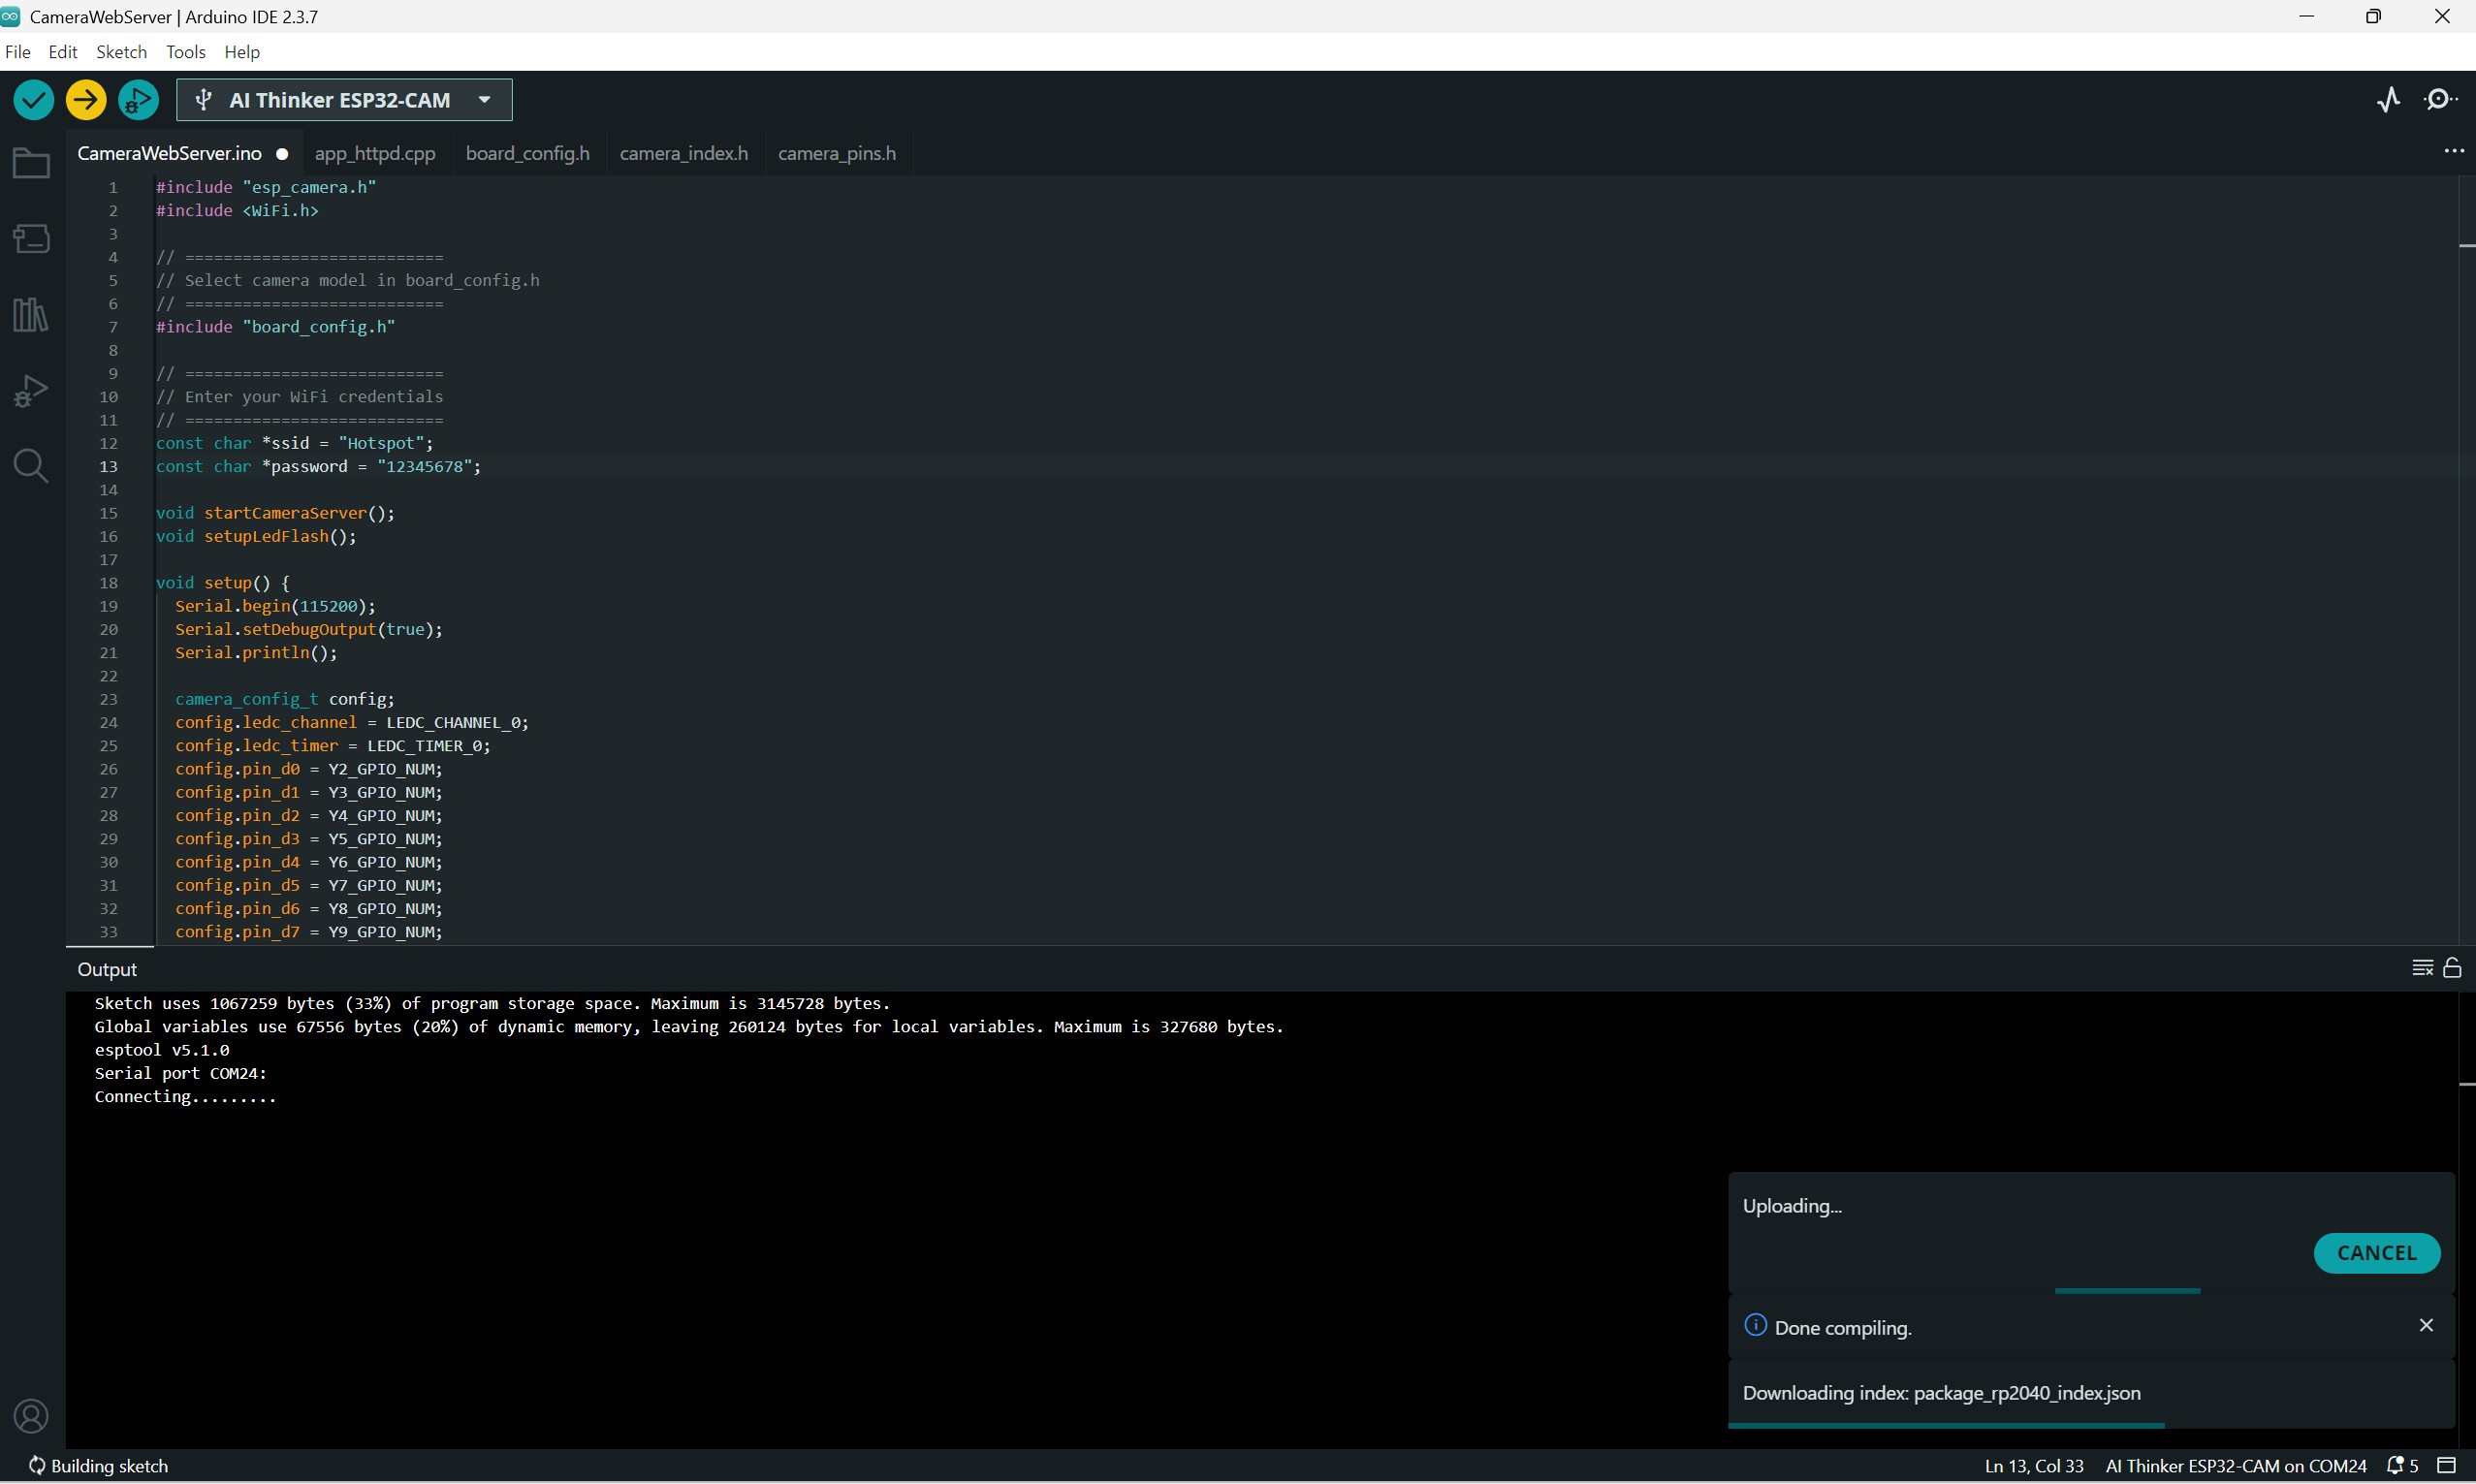Toggle output scroll lock icon
The image size is (2476, 1484).
coord(2452,968)
